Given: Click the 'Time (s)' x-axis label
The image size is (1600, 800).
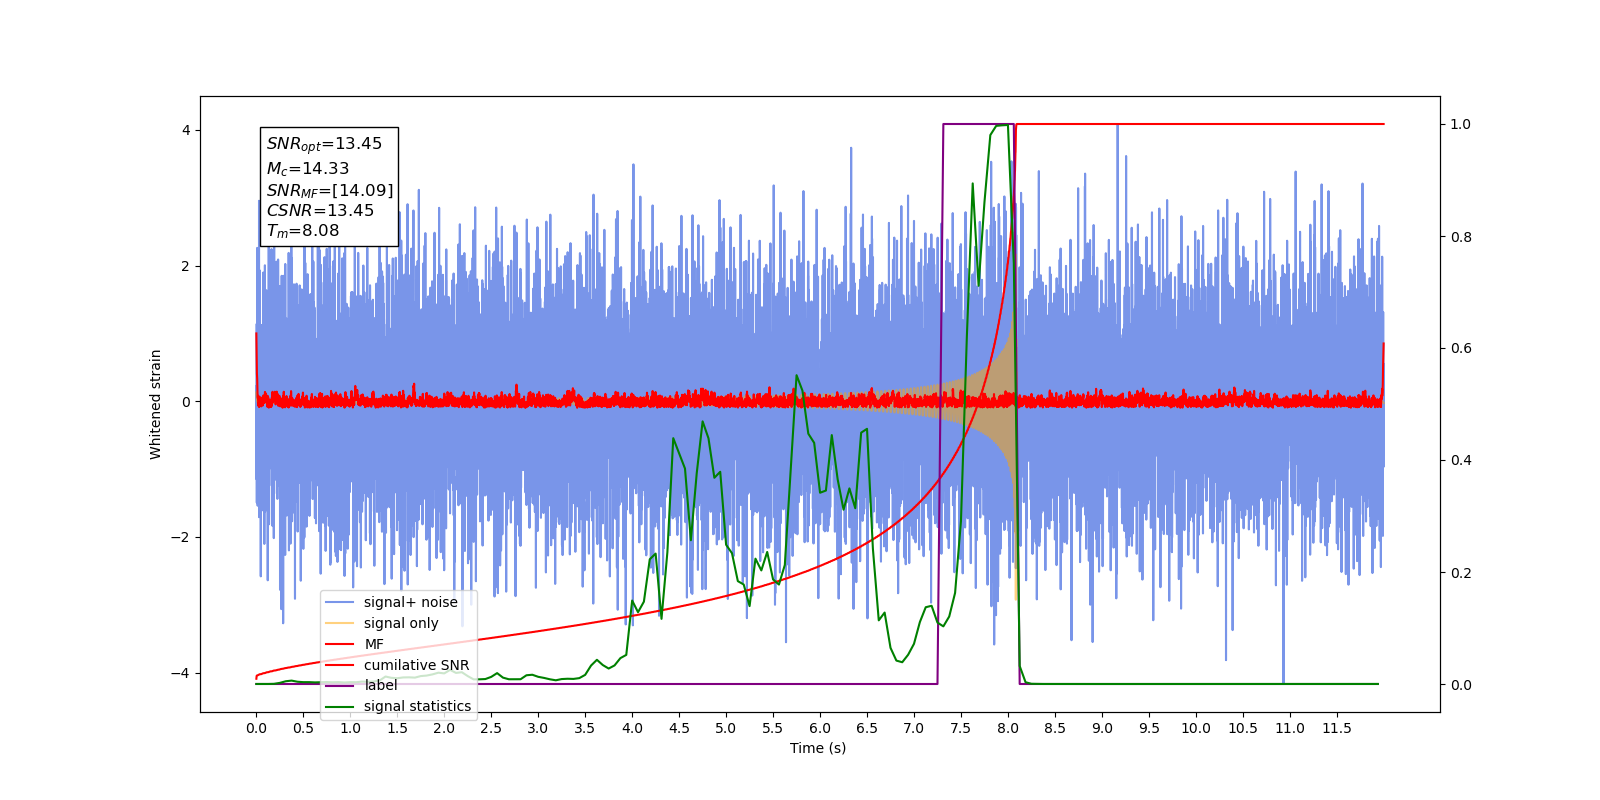Looking at the screenshot, I should [x=818, y=748].
